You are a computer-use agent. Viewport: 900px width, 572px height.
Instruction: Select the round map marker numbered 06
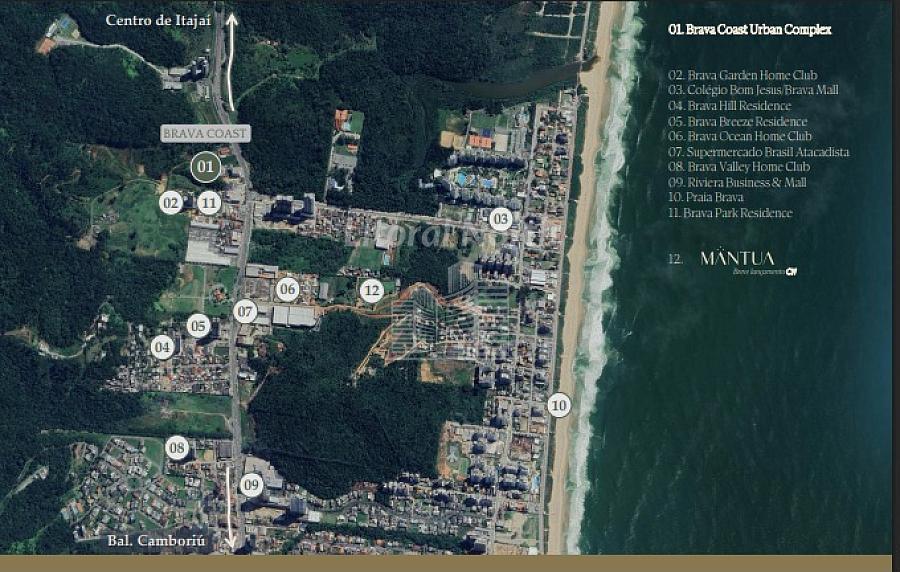point(288,290)
